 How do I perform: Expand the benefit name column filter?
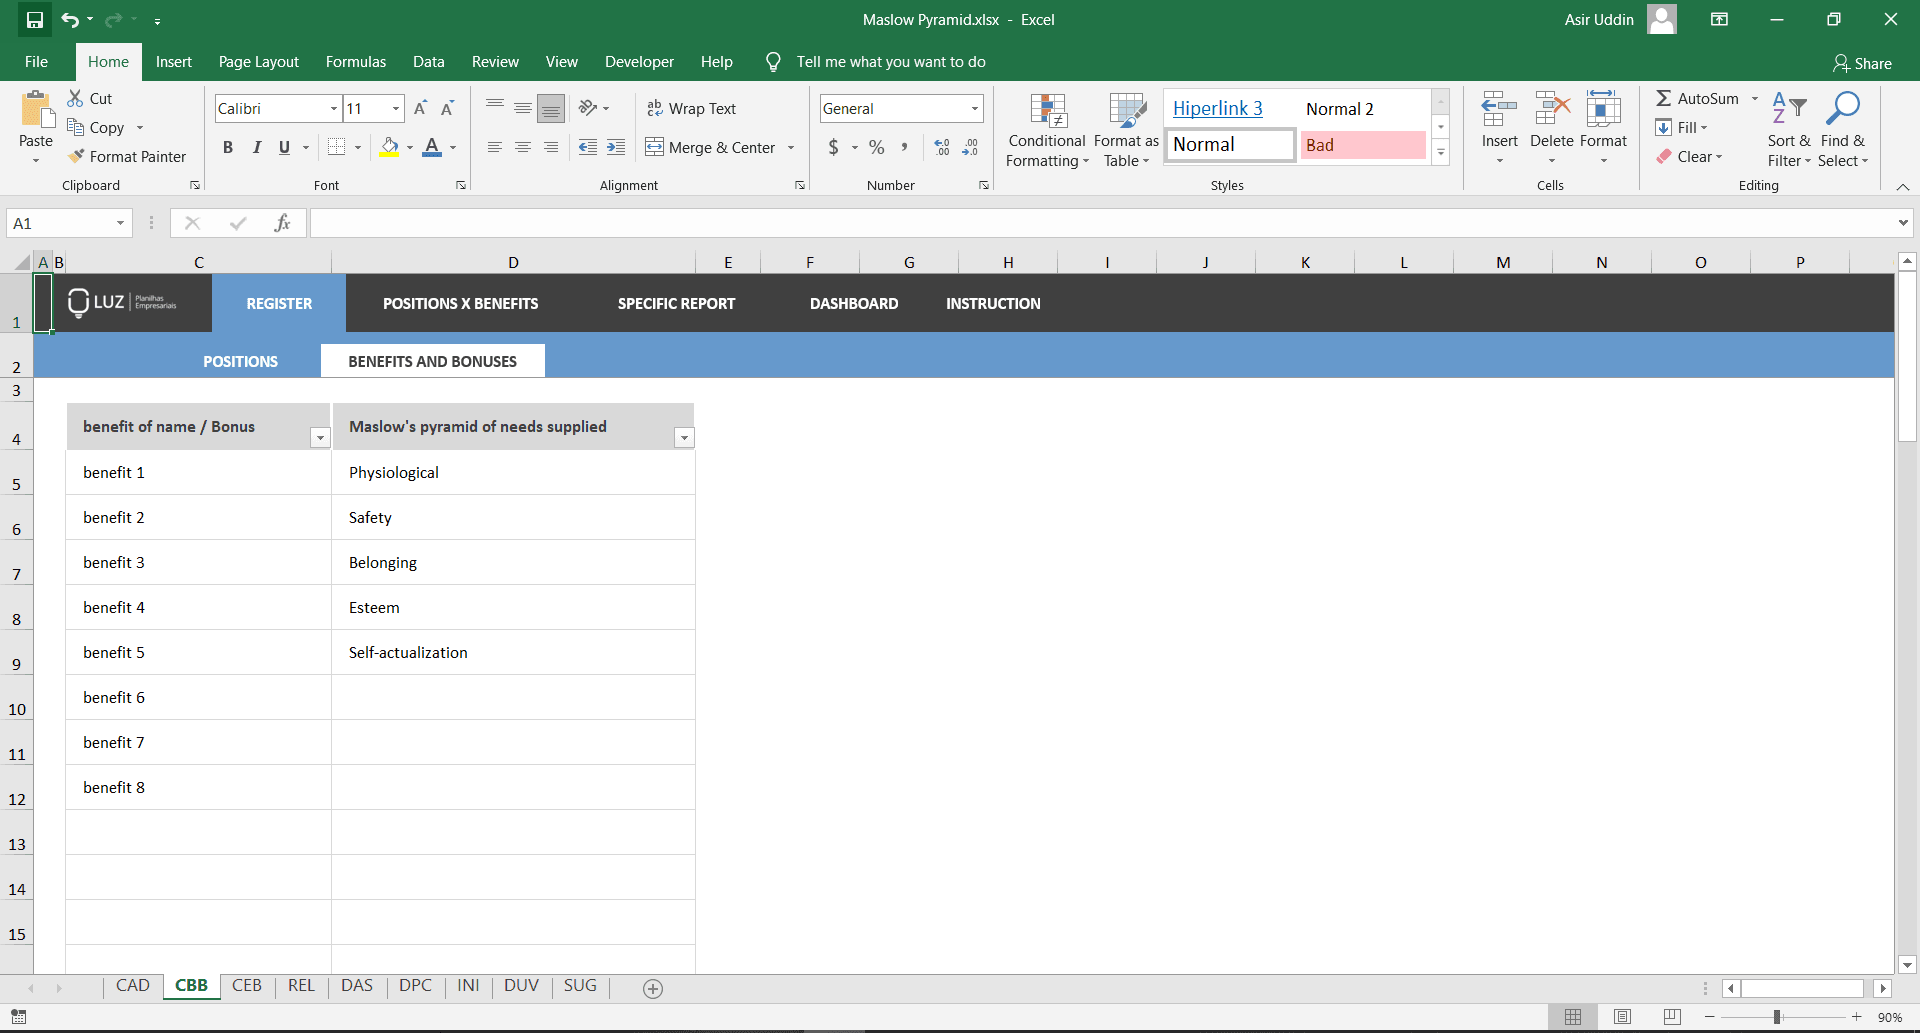[320, 437]
